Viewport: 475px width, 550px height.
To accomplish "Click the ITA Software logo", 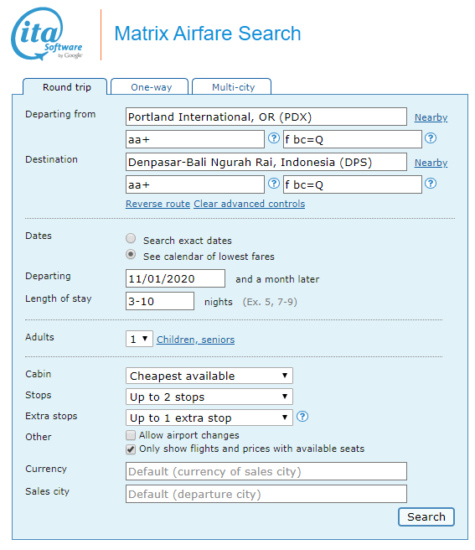I will click(x=46, y=34).
